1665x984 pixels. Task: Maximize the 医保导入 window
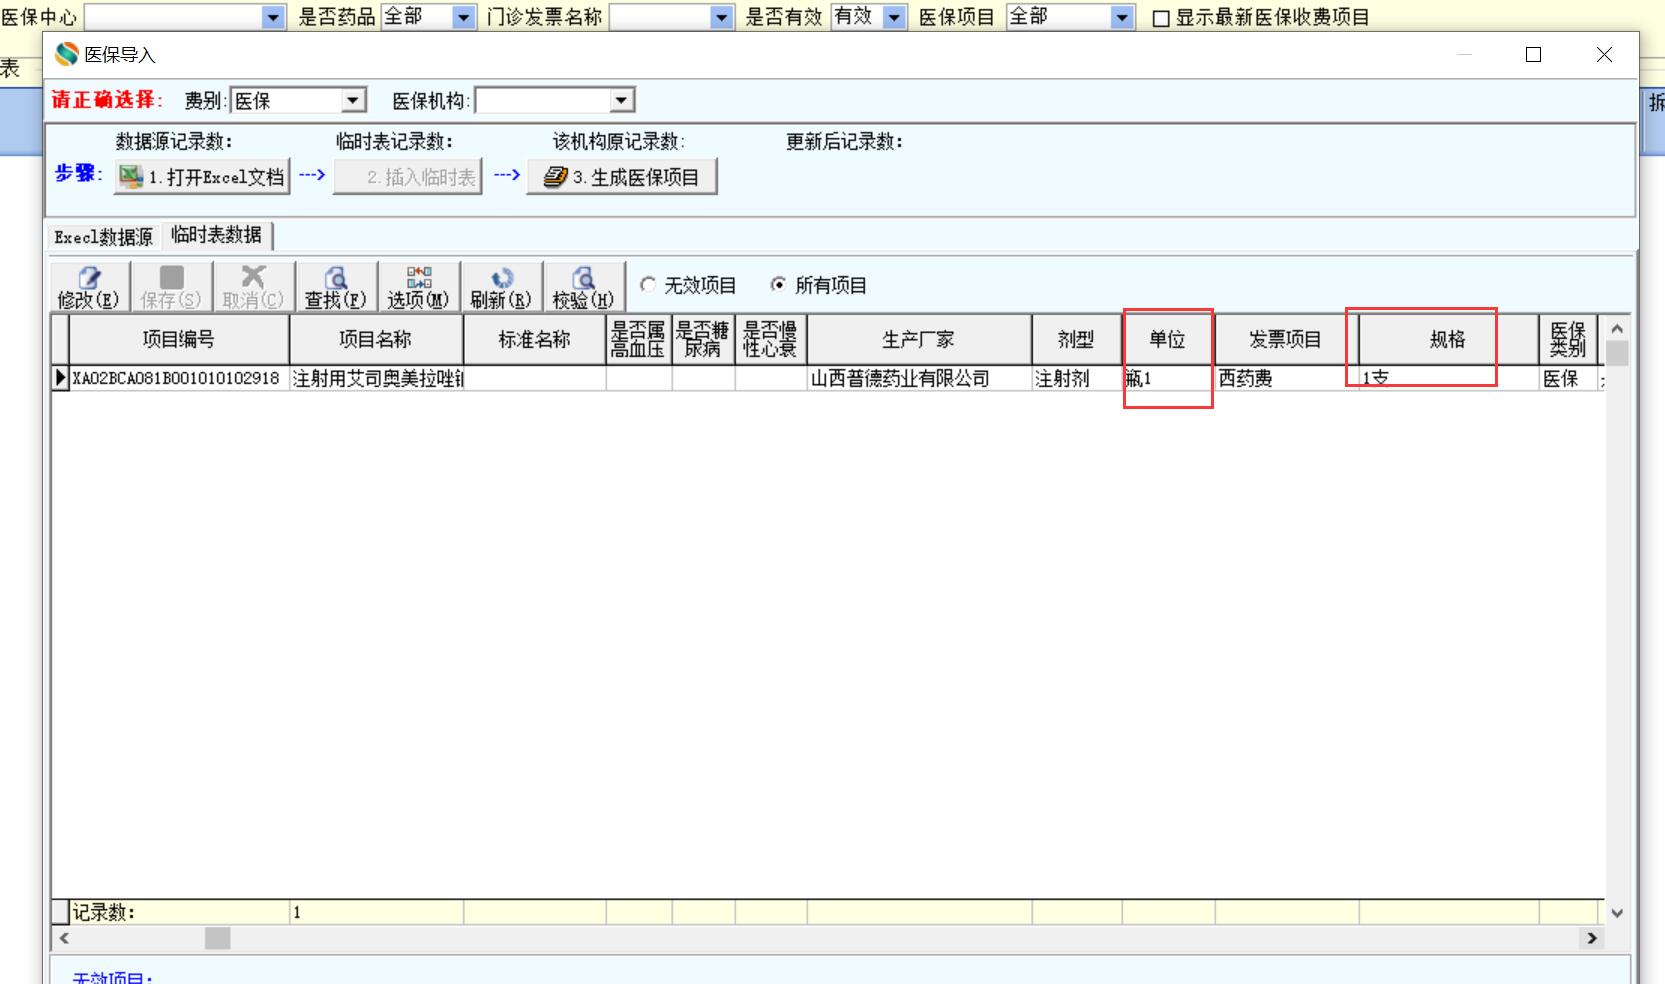click(x=1533, y=55)
